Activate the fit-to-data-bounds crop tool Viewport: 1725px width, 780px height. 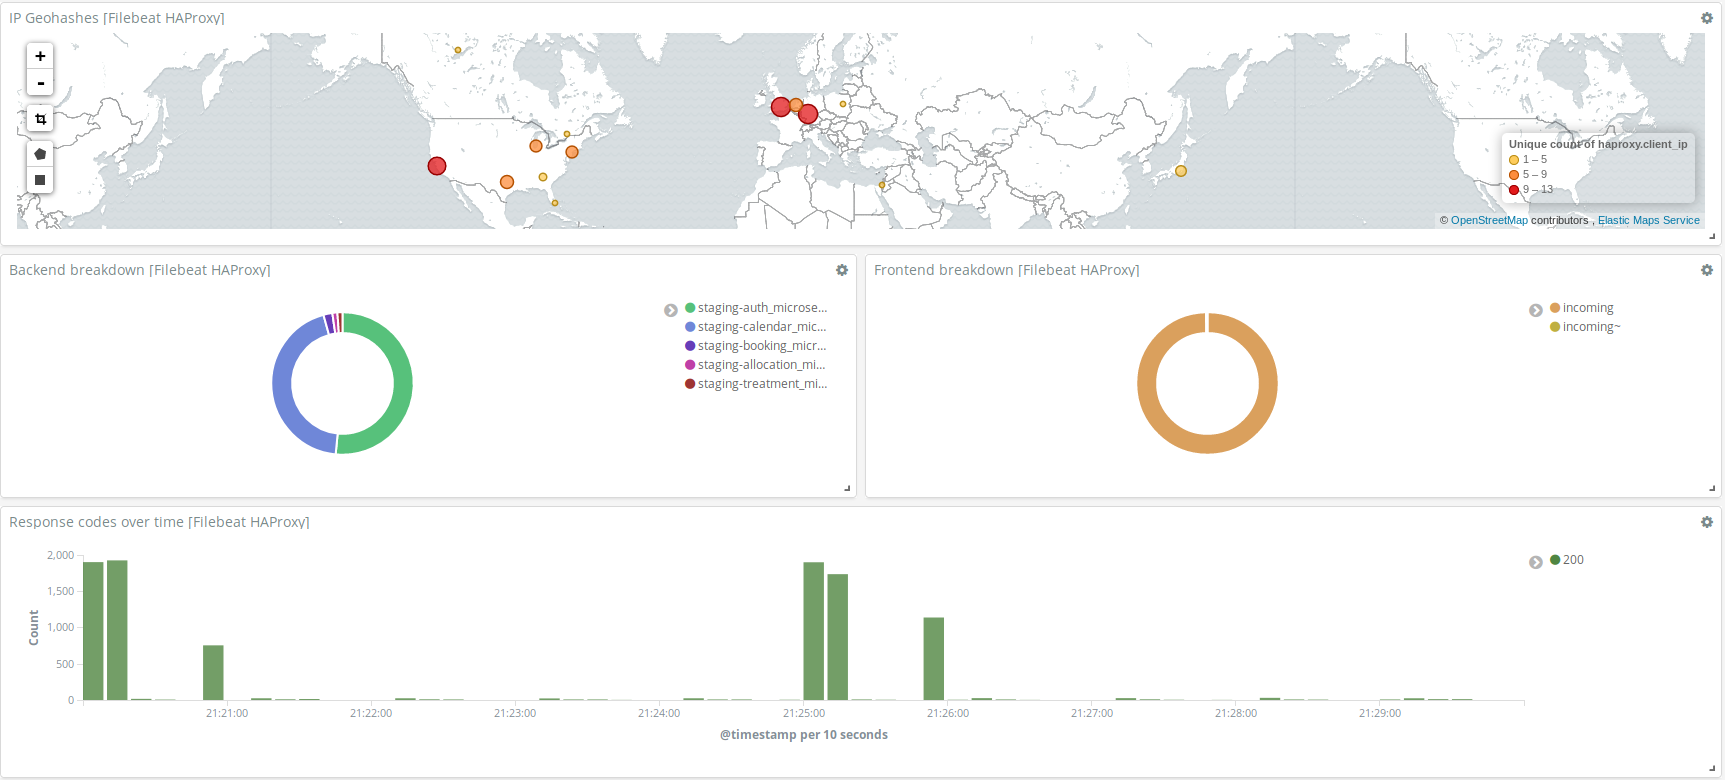click(40, 119)
